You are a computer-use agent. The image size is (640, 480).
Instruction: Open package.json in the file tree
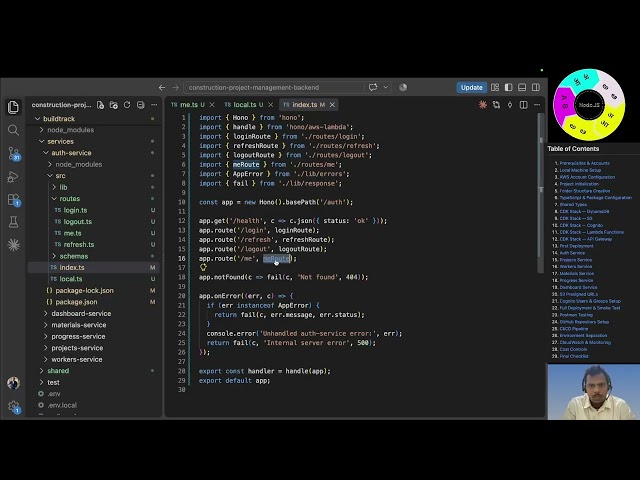[x=76, y=302]
